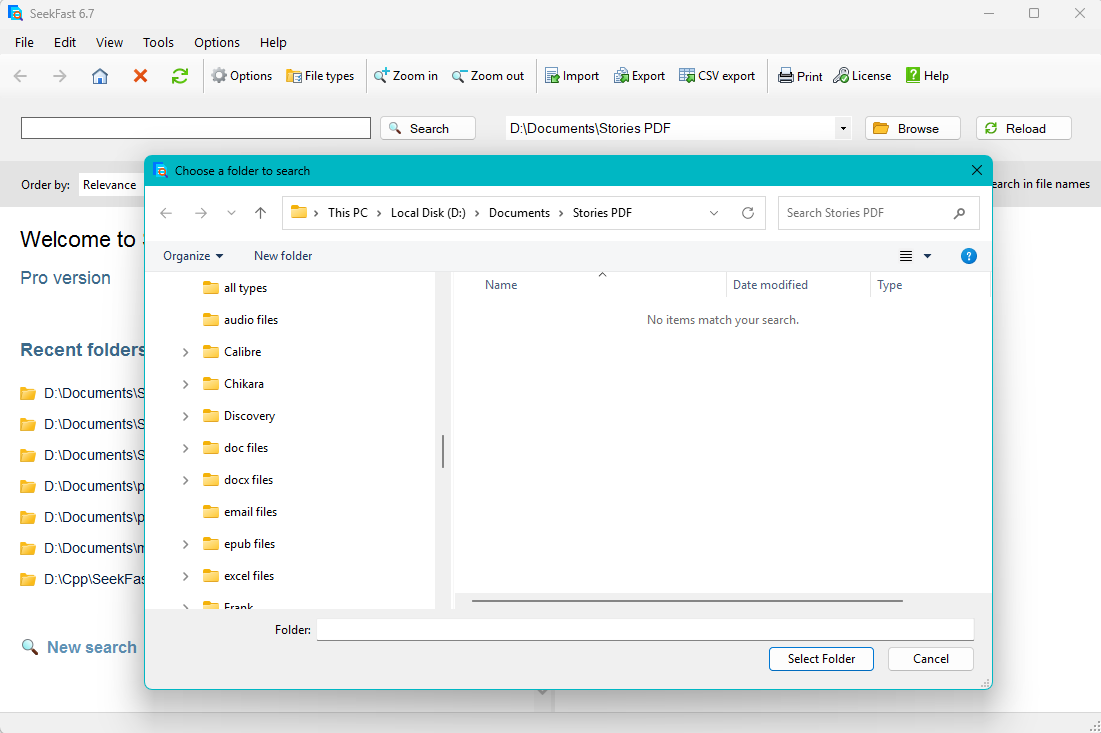The height and width of the screenshot is (733, 1101).
Task: Open the Edit menu
Action: point(64,42)
